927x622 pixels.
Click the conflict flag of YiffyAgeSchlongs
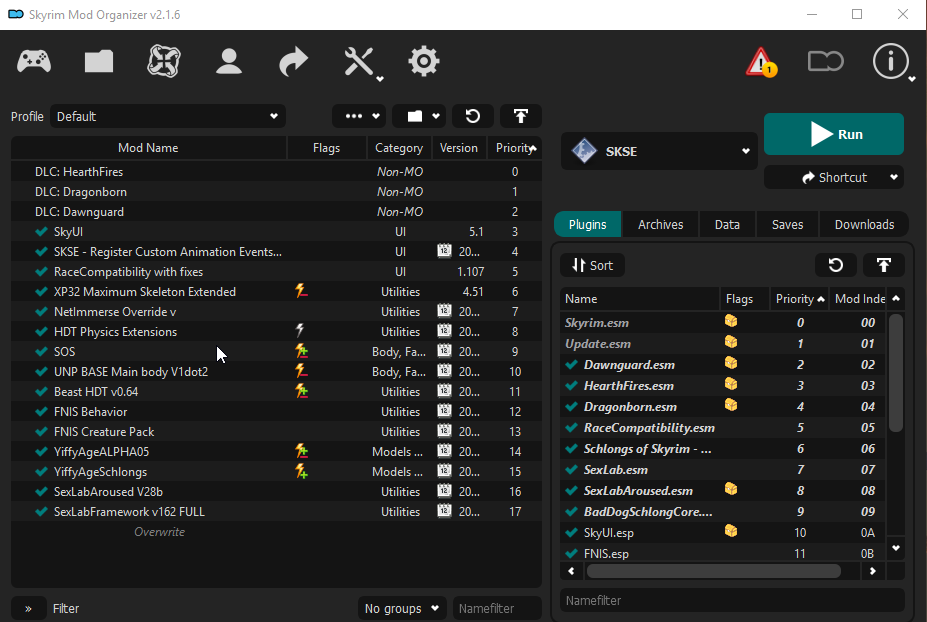coord(302,471)
